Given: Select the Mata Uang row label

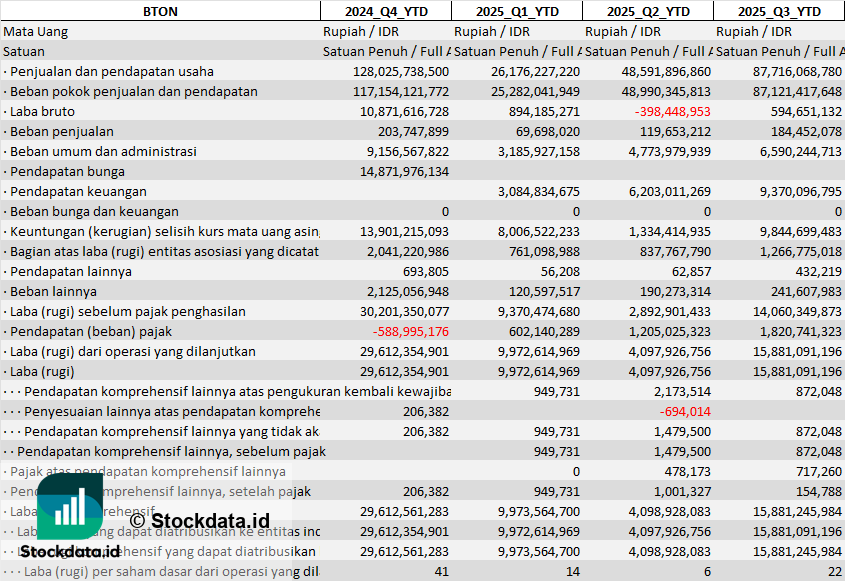Looking at the screenshot, I should coord(35,31).
